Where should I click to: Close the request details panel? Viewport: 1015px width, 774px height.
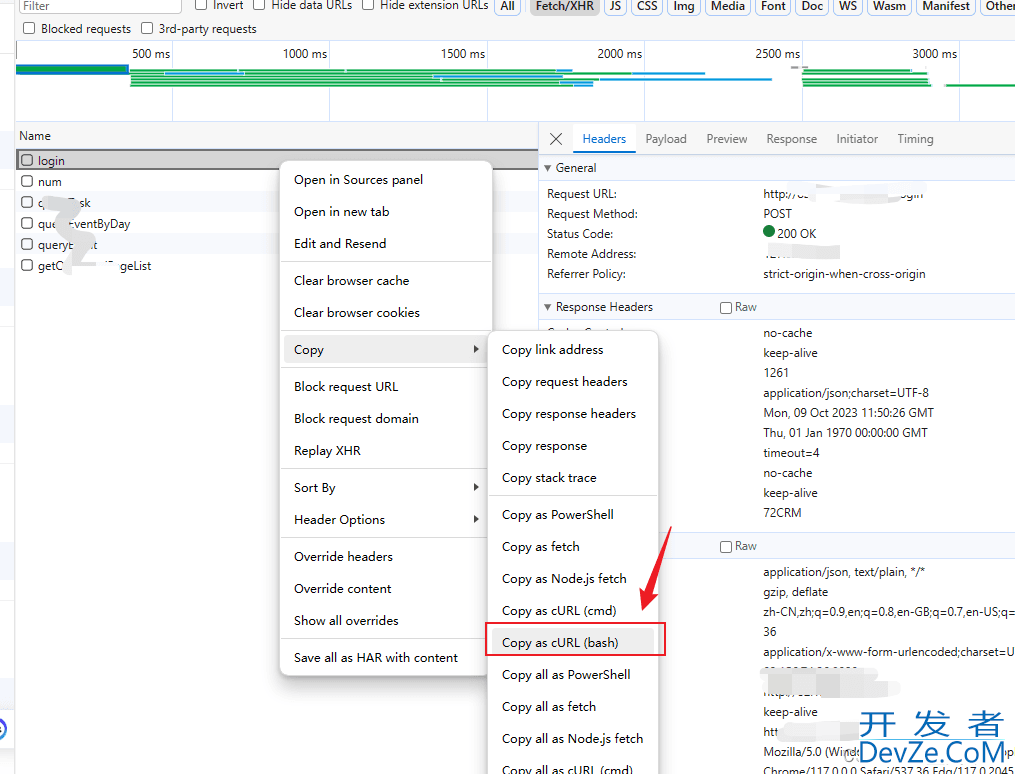[x=555, y=139]
